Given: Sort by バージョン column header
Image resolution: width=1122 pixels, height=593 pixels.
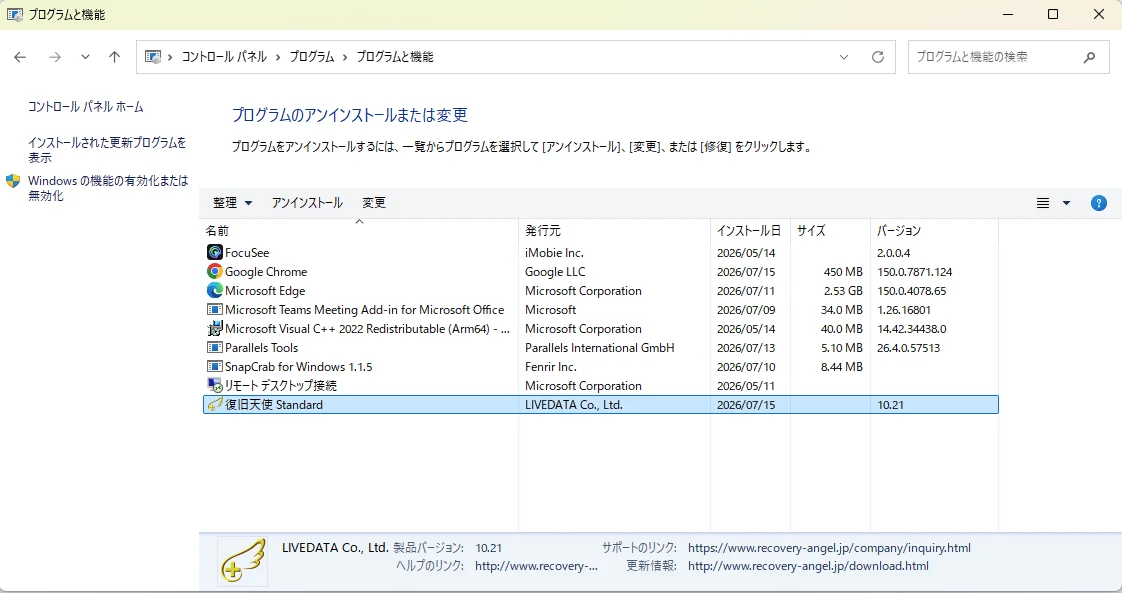Looking at the screenshot, I should pos(934,230).
